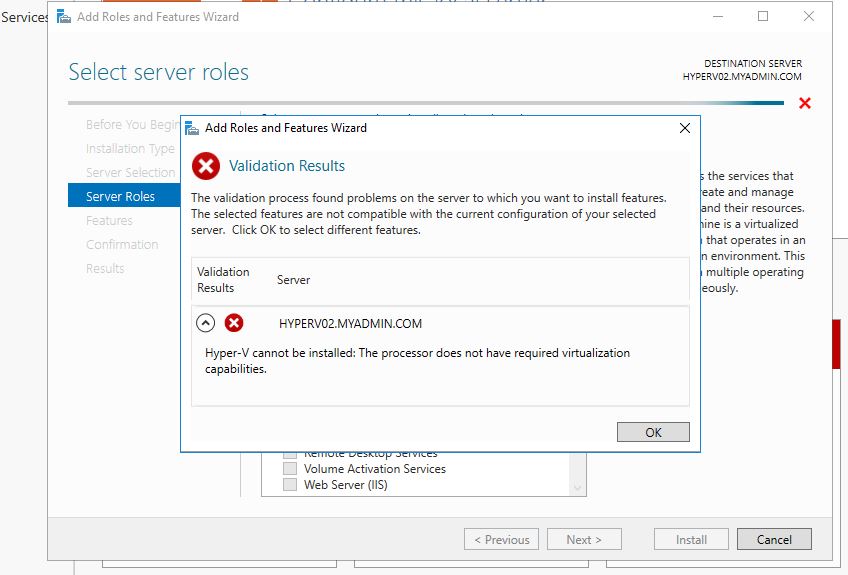This screenshot has height=575, width=848.
Task: Click the Hyper-V cannot be installed message
Action: tap(418, 361)
